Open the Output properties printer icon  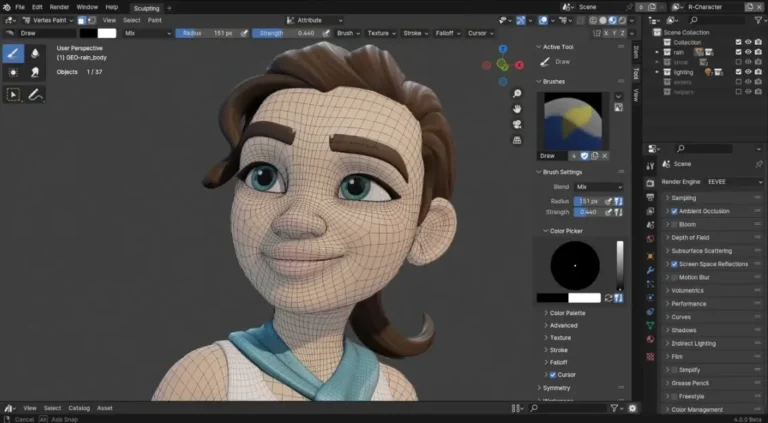click(x=650, y=197)
